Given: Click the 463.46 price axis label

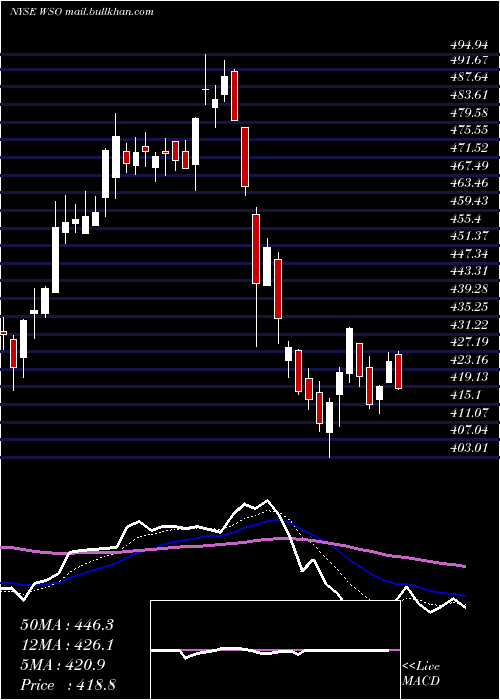Looking at the screenshot, I should tap(468, 183).
